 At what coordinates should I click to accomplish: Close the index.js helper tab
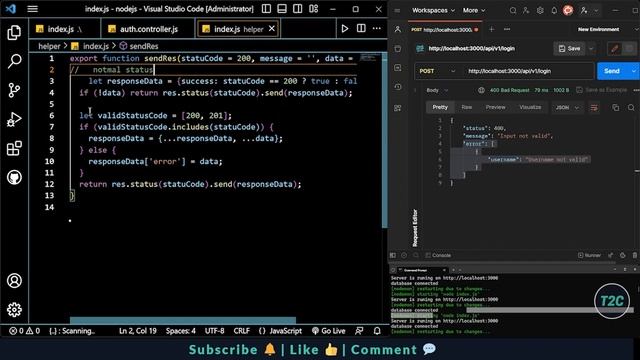coord(272,29)
